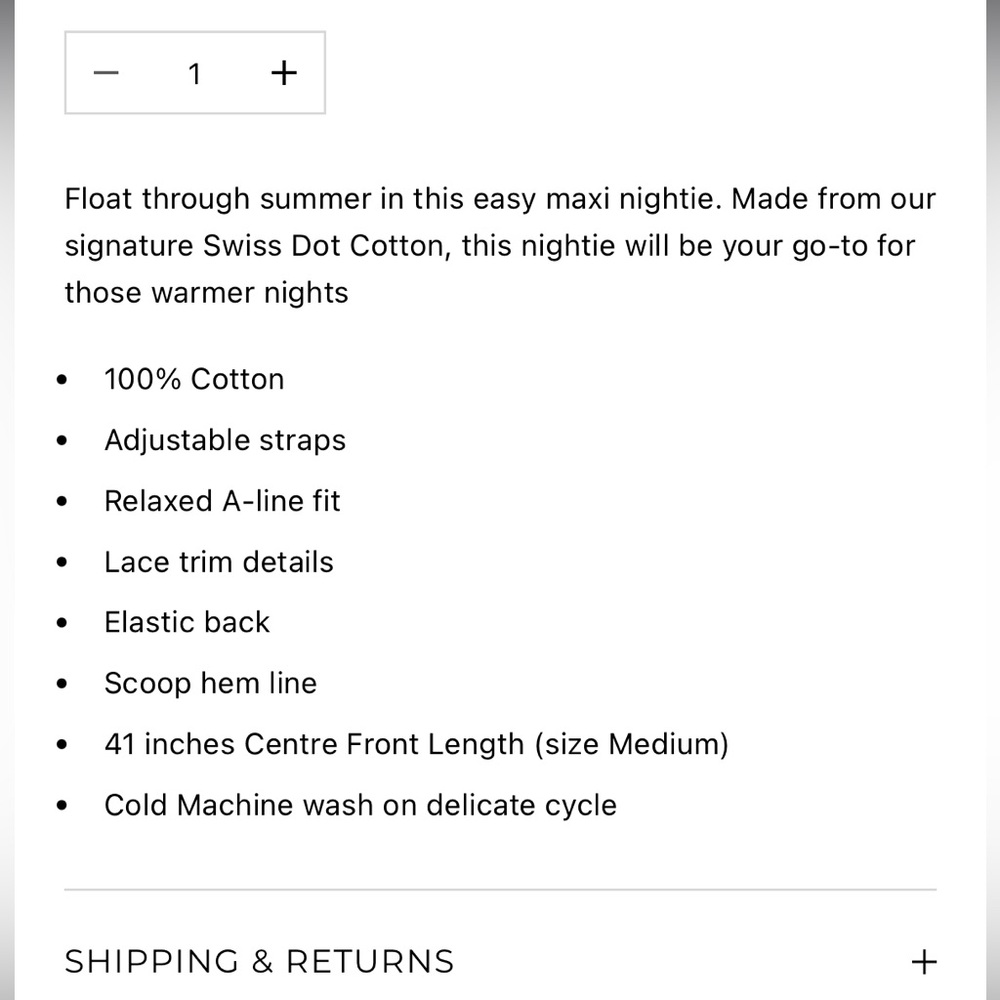Screen dimensions: 1000x1000
Task: Select the quantity value field showing 1
Action: (195, 74)
